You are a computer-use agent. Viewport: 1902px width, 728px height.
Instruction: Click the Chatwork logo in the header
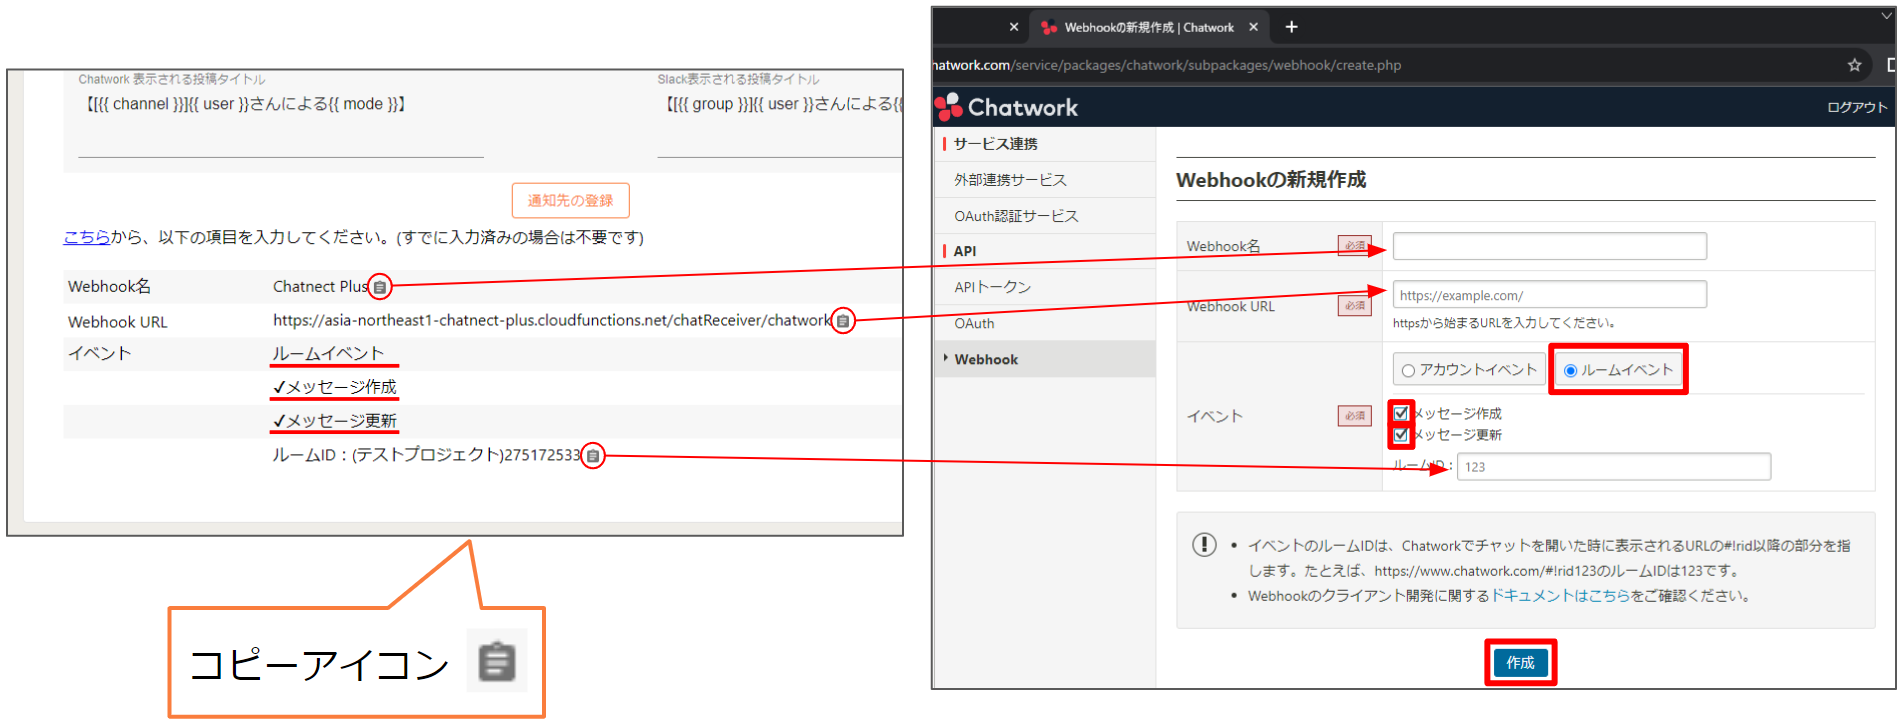(1007, 107)
